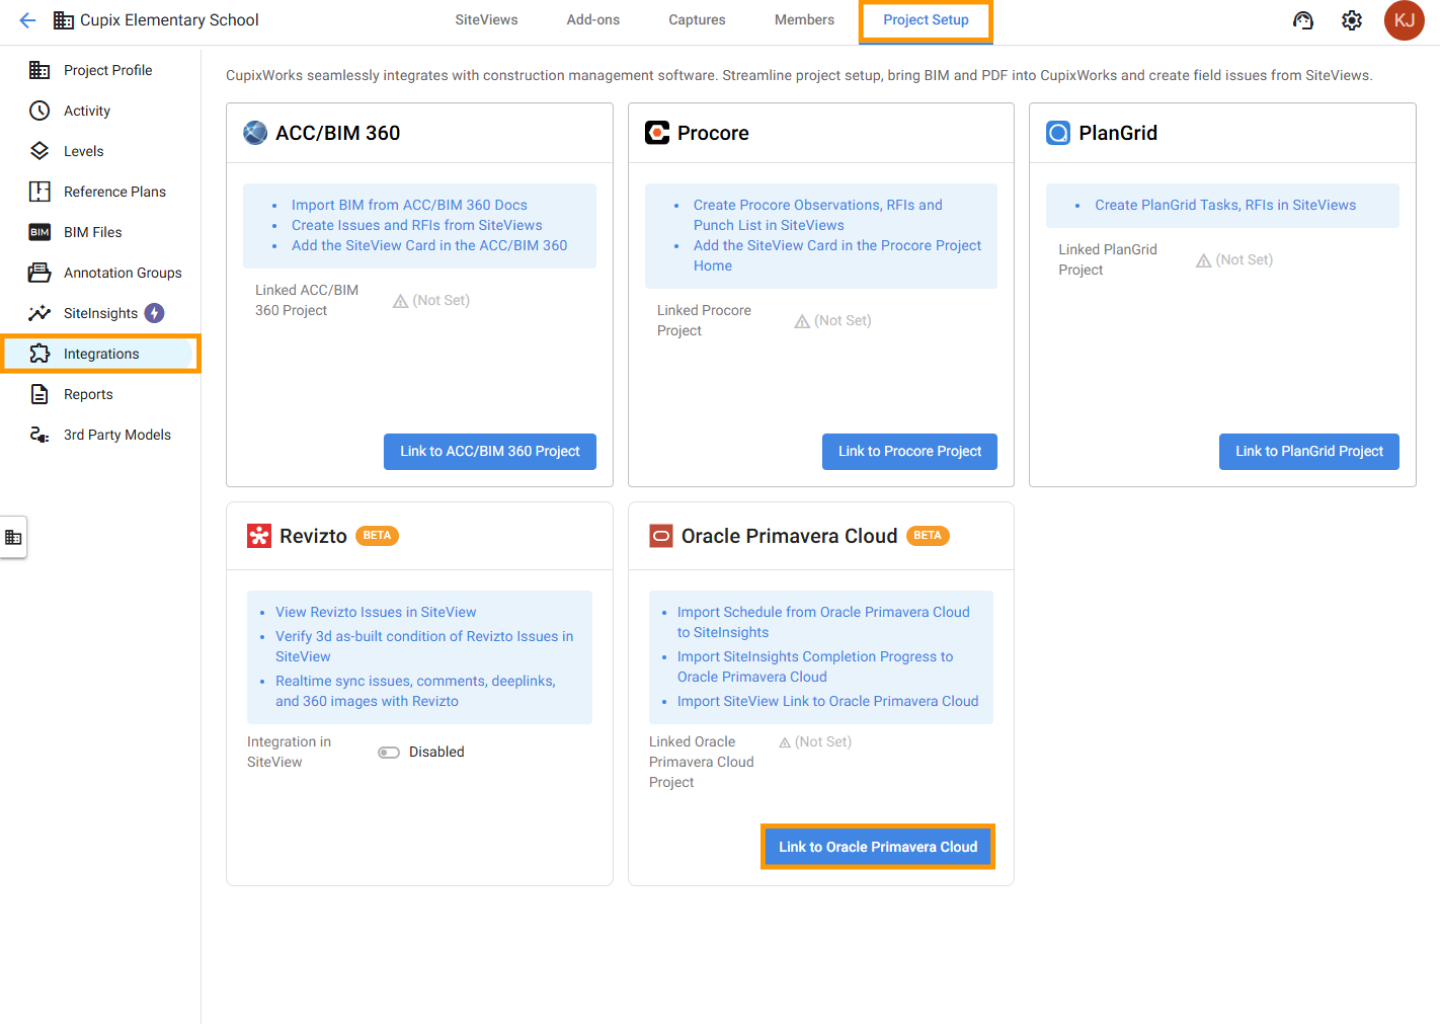
Task: Click the back arrow icon
Action: pyautogui.click(x=27, y=20)
